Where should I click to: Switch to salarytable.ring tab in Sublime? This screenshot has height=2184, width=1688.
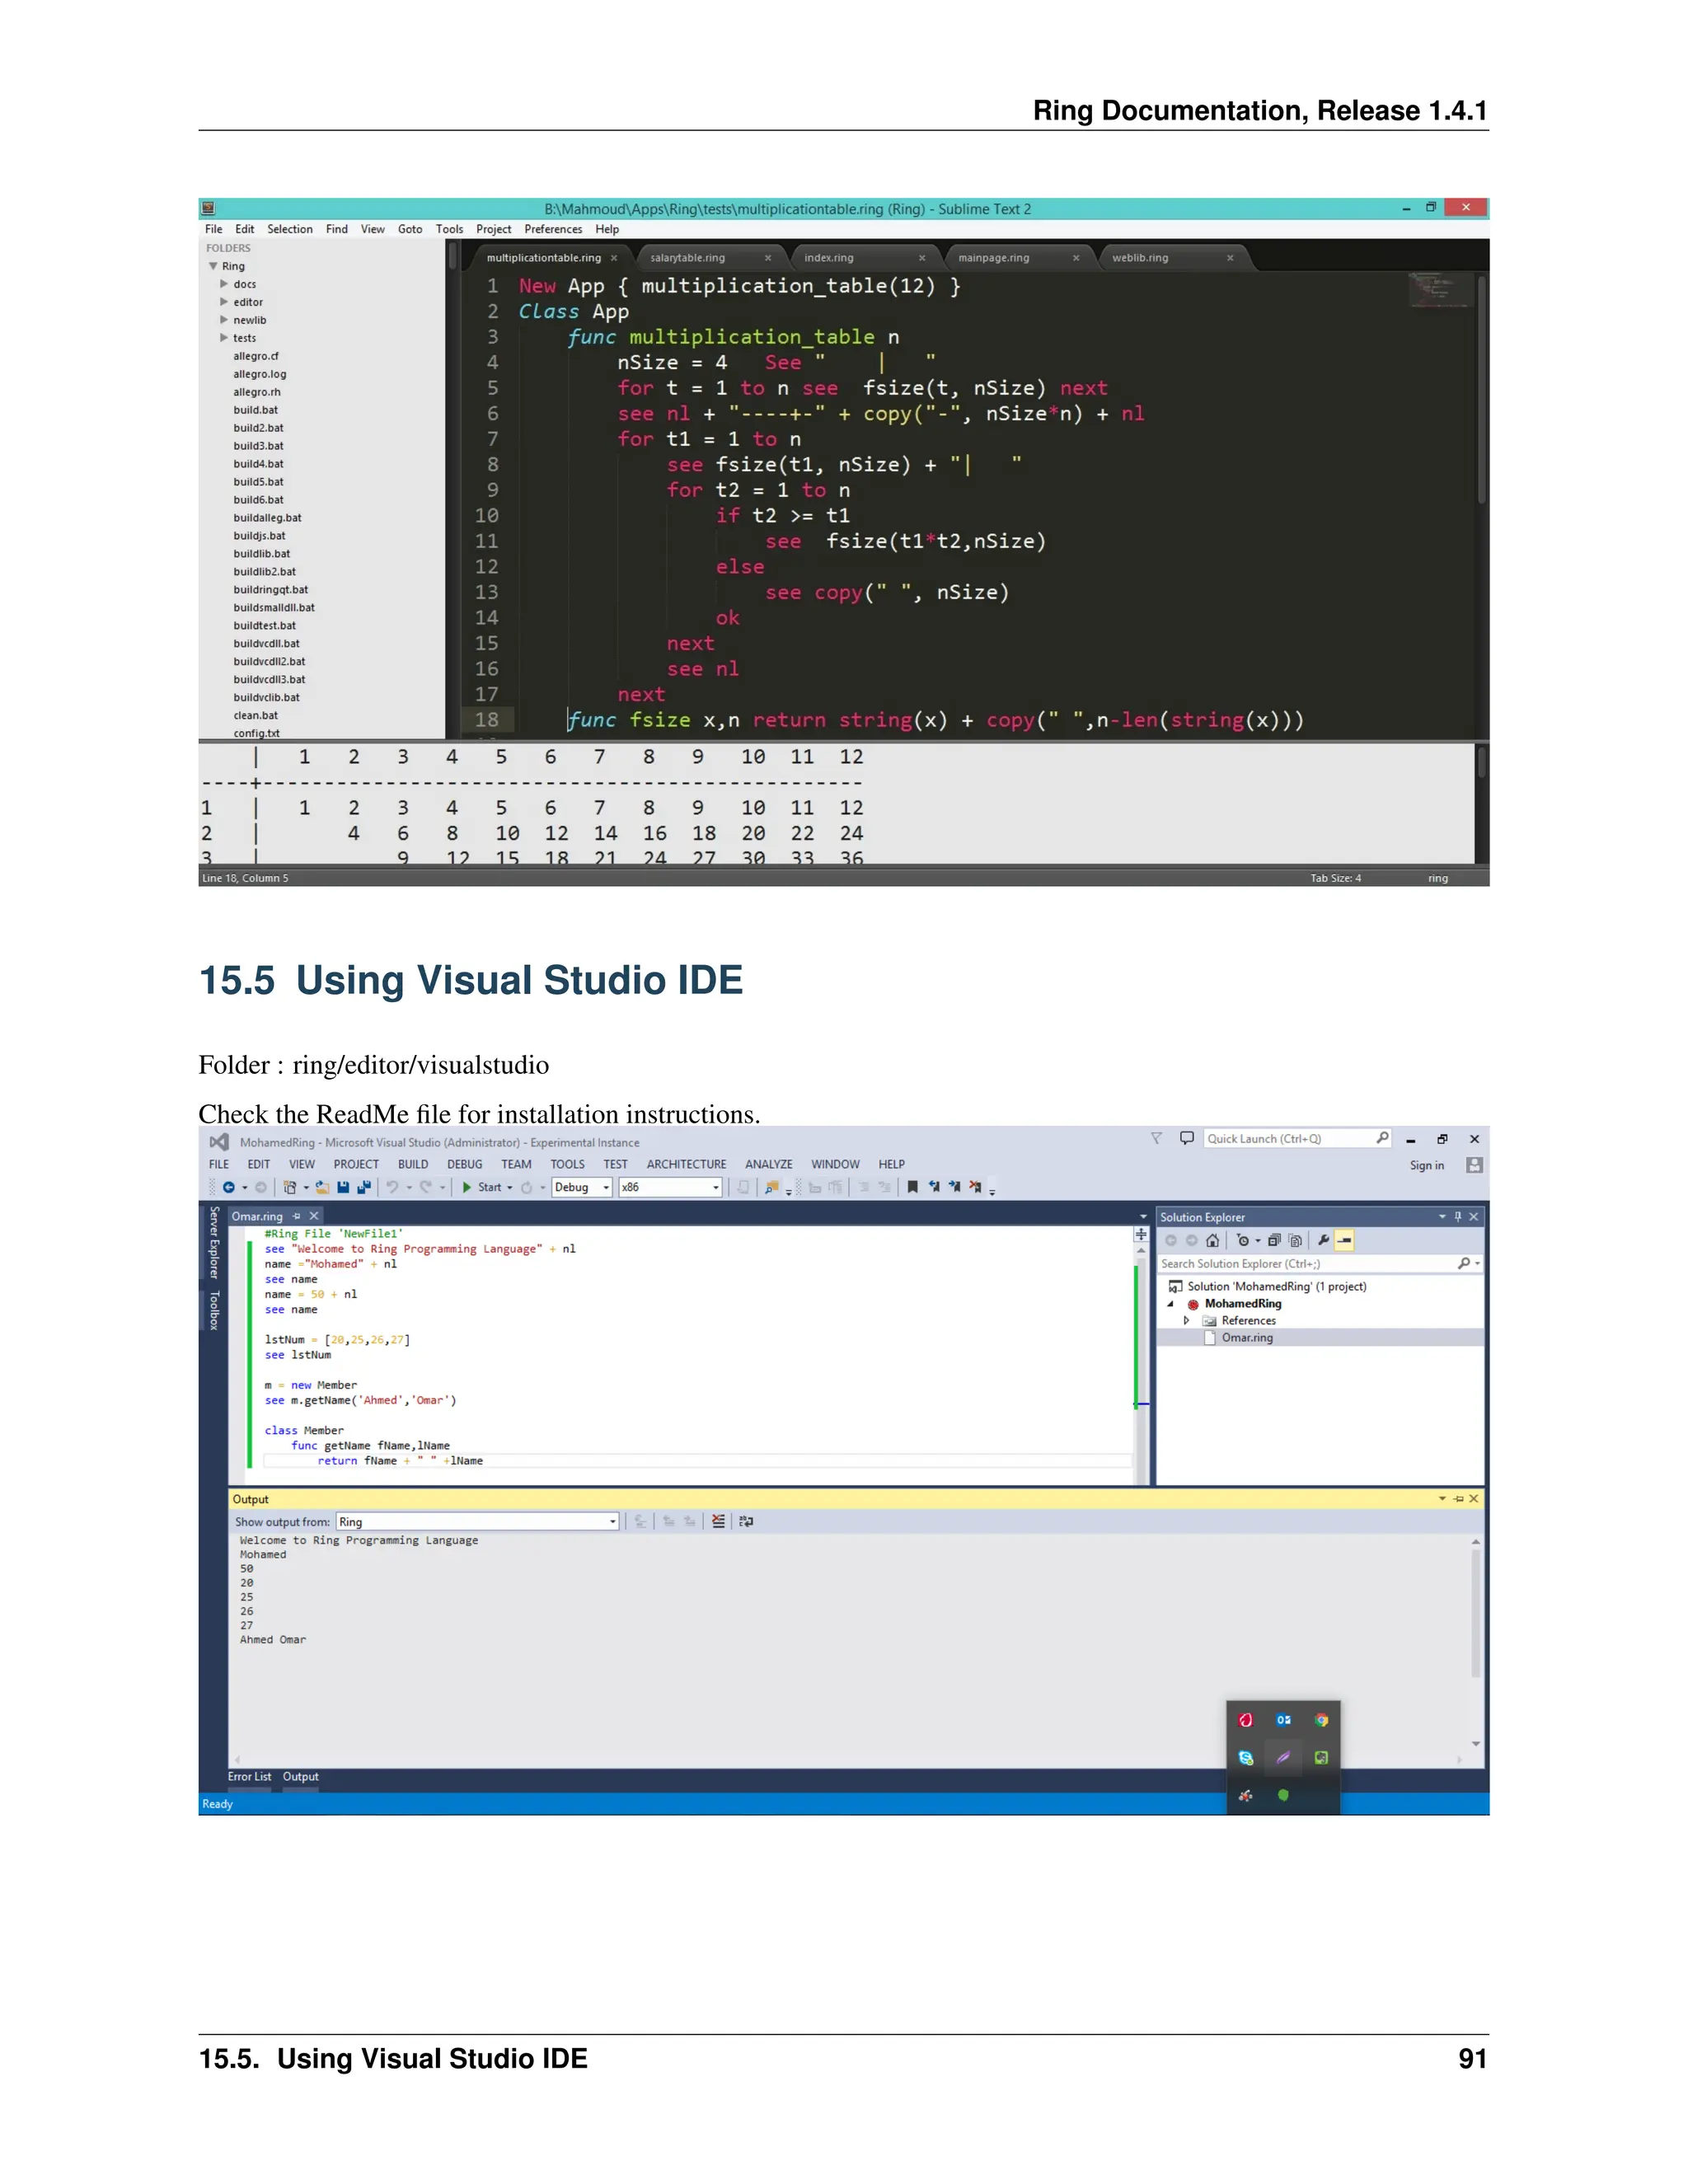[687, 258]
